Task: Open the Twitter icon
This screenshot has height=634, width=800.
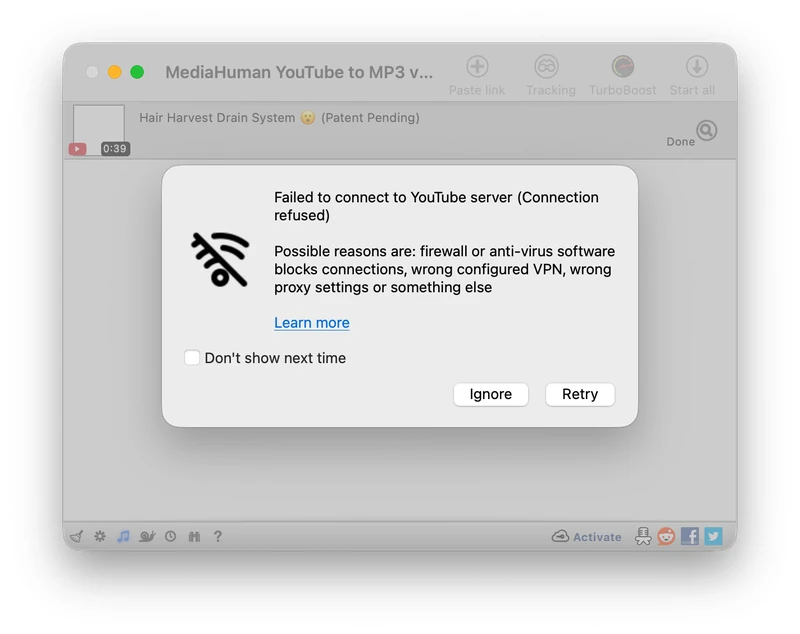Action: pyautogui.click(x=713, y=536)
